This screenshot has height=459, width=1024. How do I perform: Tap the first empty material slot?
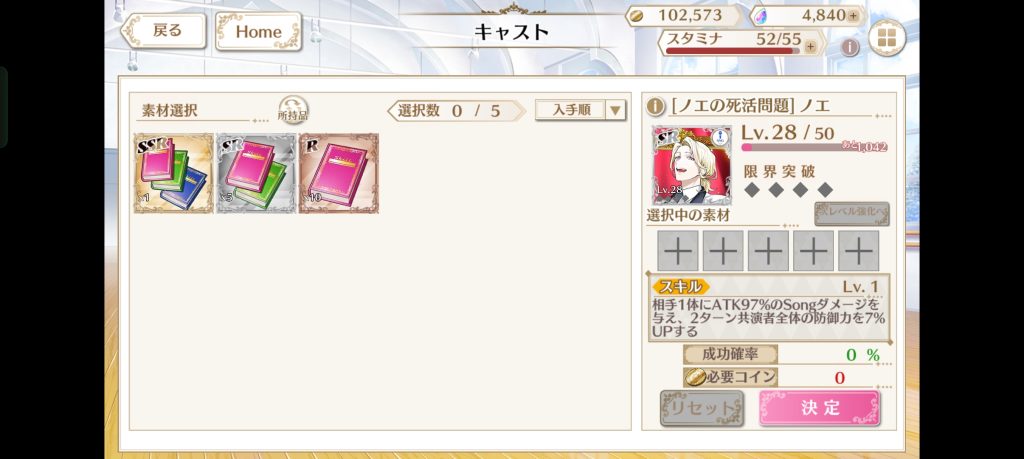pos(678,251)
